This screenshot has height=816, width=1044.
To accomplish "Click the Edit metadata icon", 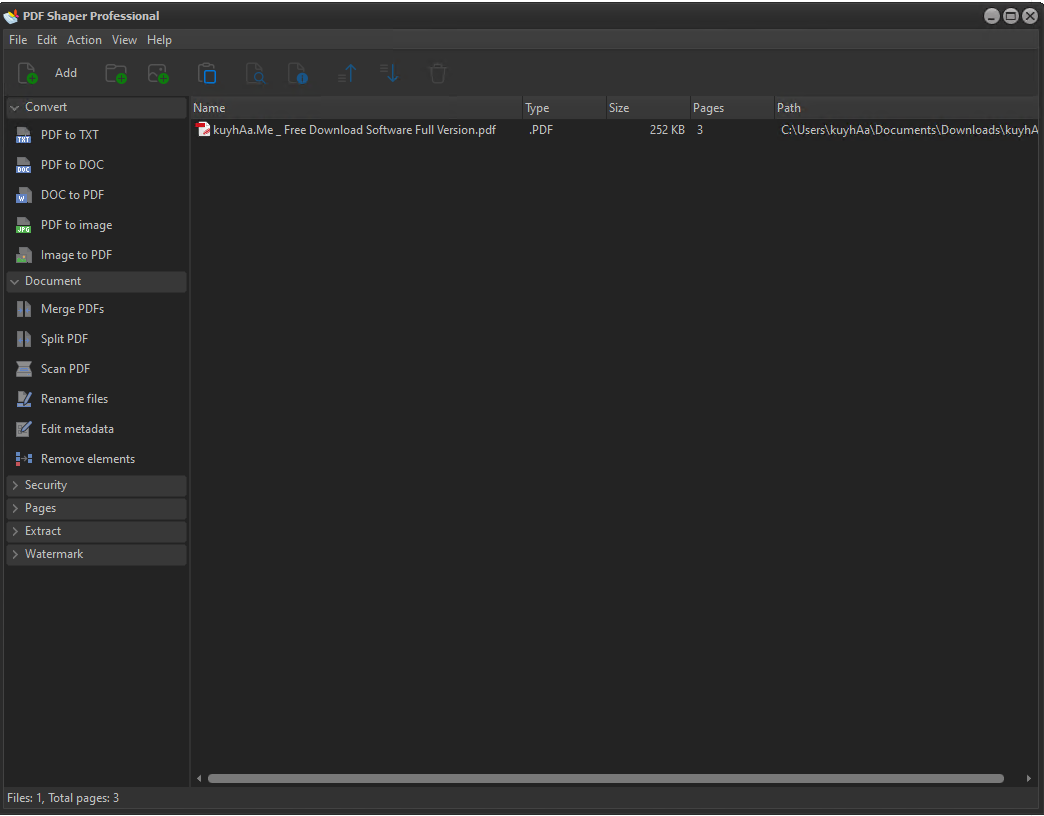I will coord(23,429).
